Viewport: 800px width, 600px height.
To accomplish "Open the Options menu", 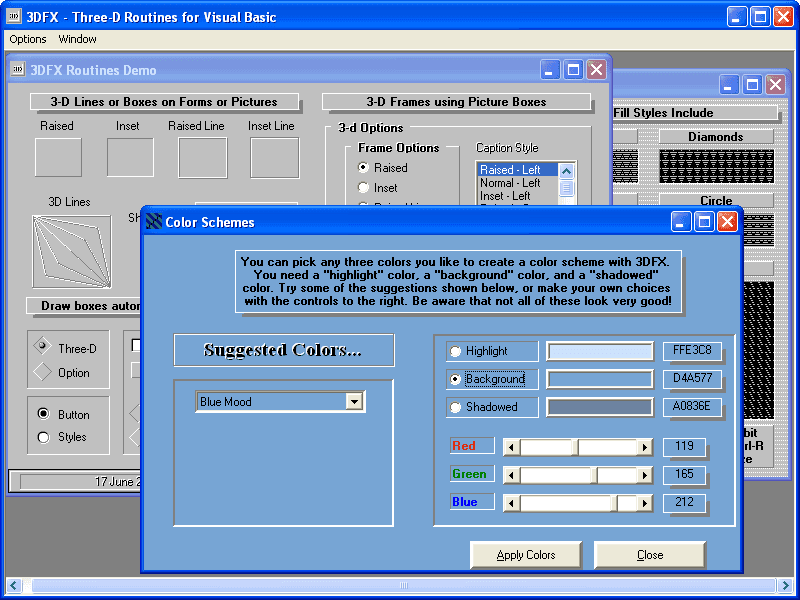I will [28, 39].
